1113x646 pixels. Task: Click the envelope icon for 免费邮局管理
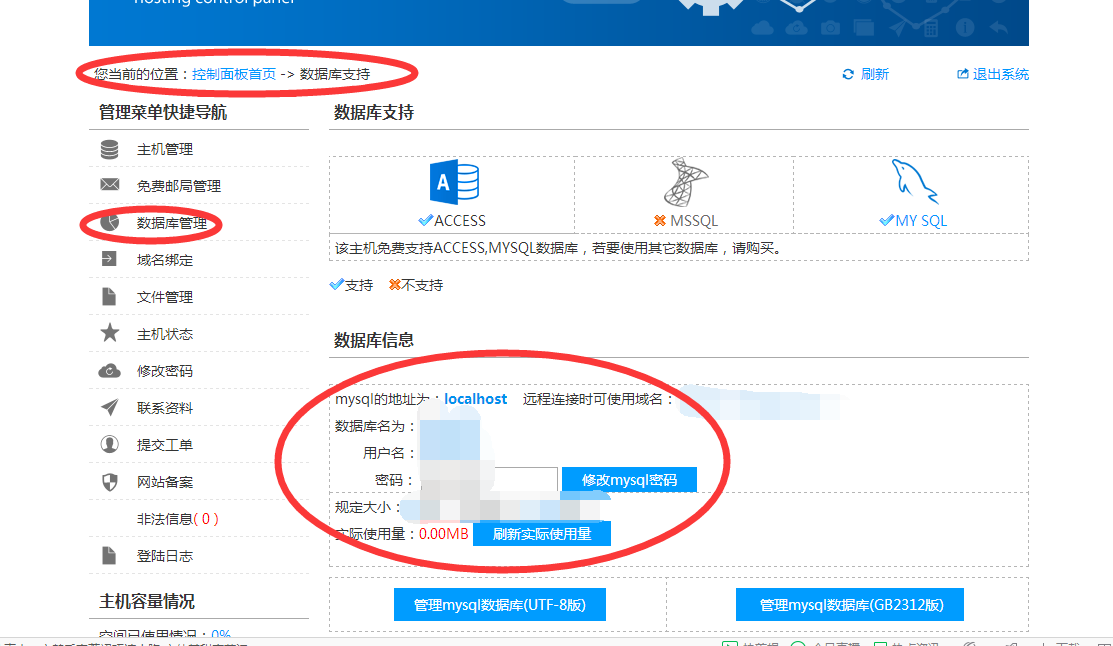pyautogui.click(x=109, y=186)
